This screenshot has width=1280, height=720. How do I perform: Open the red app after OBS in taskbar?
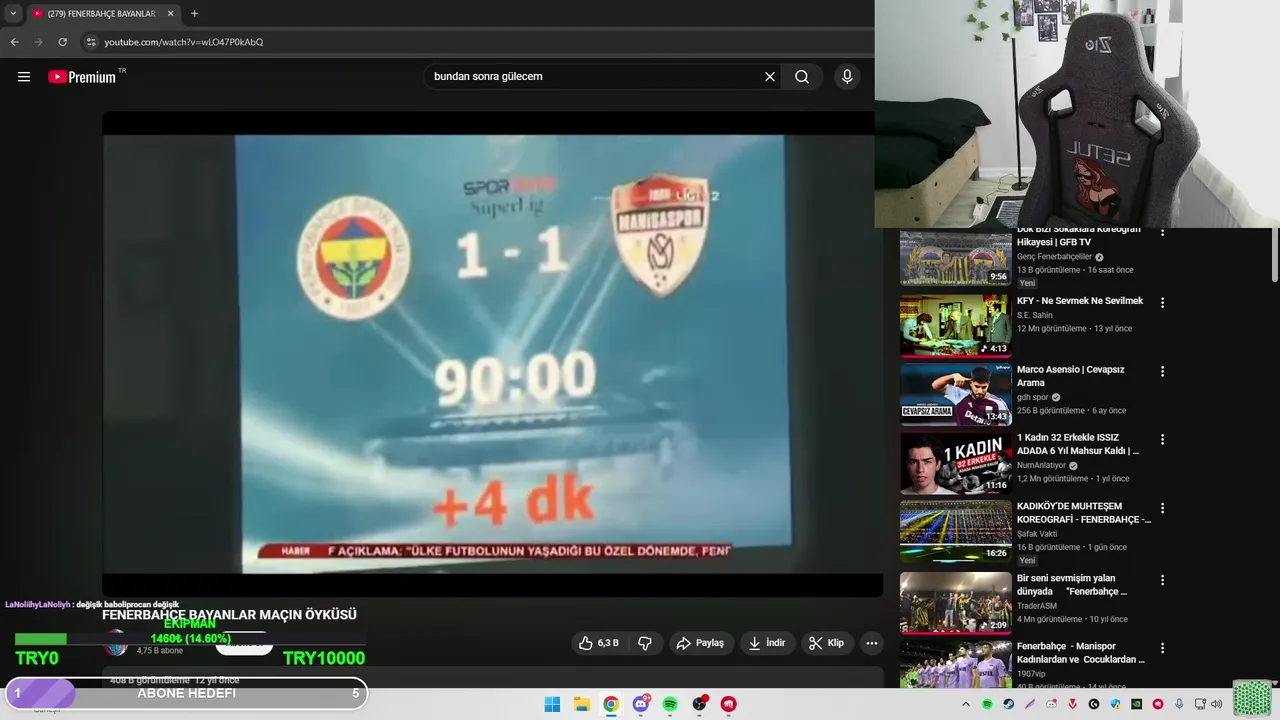point(729,704)
